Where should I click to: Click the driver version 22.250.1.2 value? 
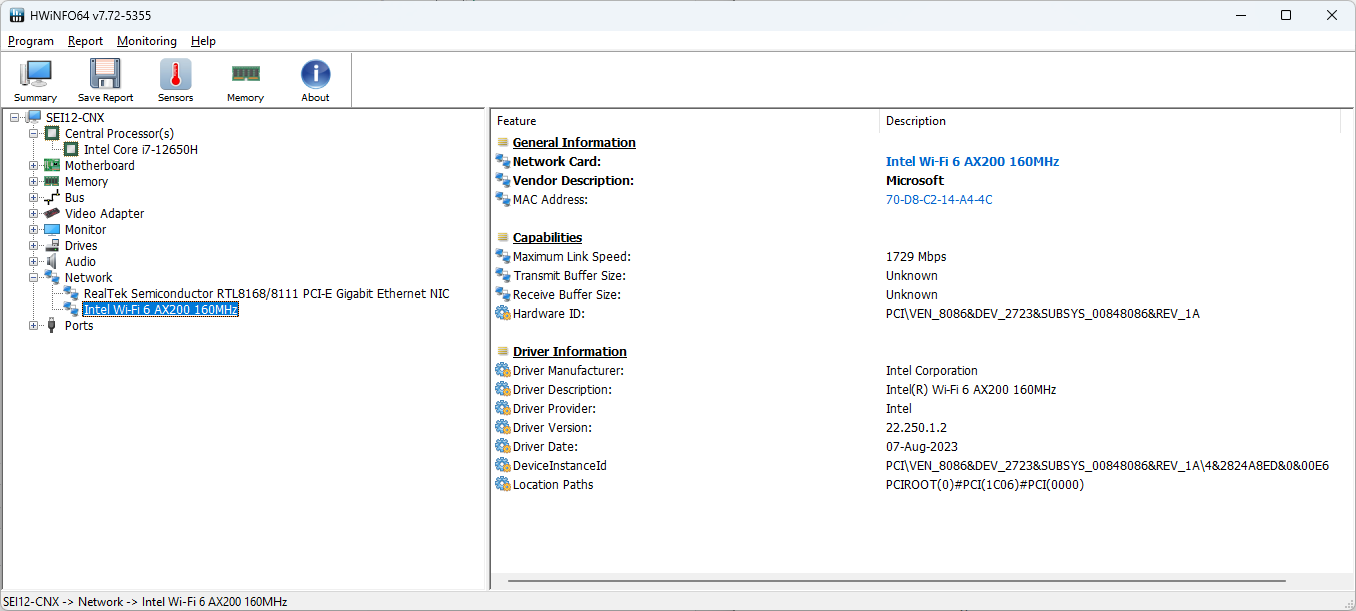[916, 428]
